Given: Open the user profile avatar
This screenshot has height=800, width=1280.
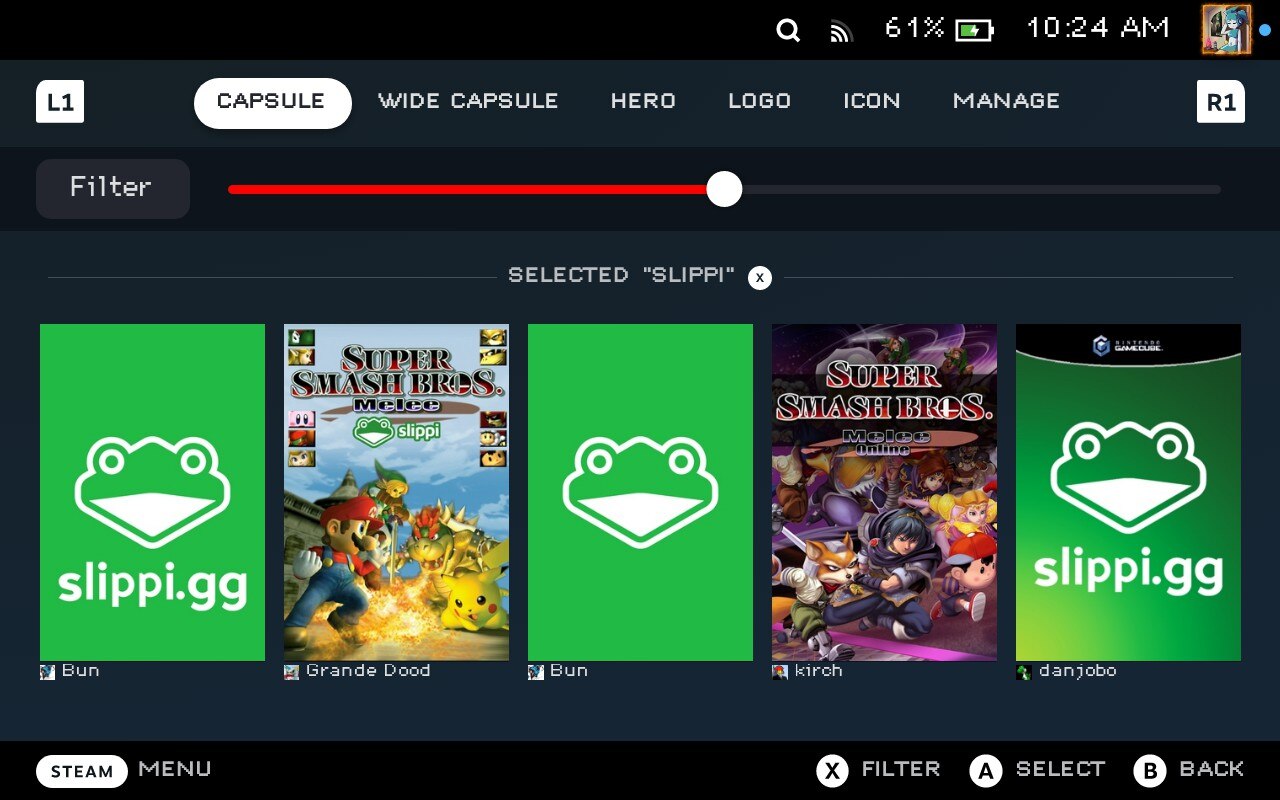Looking at the screenshot, I should [x=1226, y=29].
